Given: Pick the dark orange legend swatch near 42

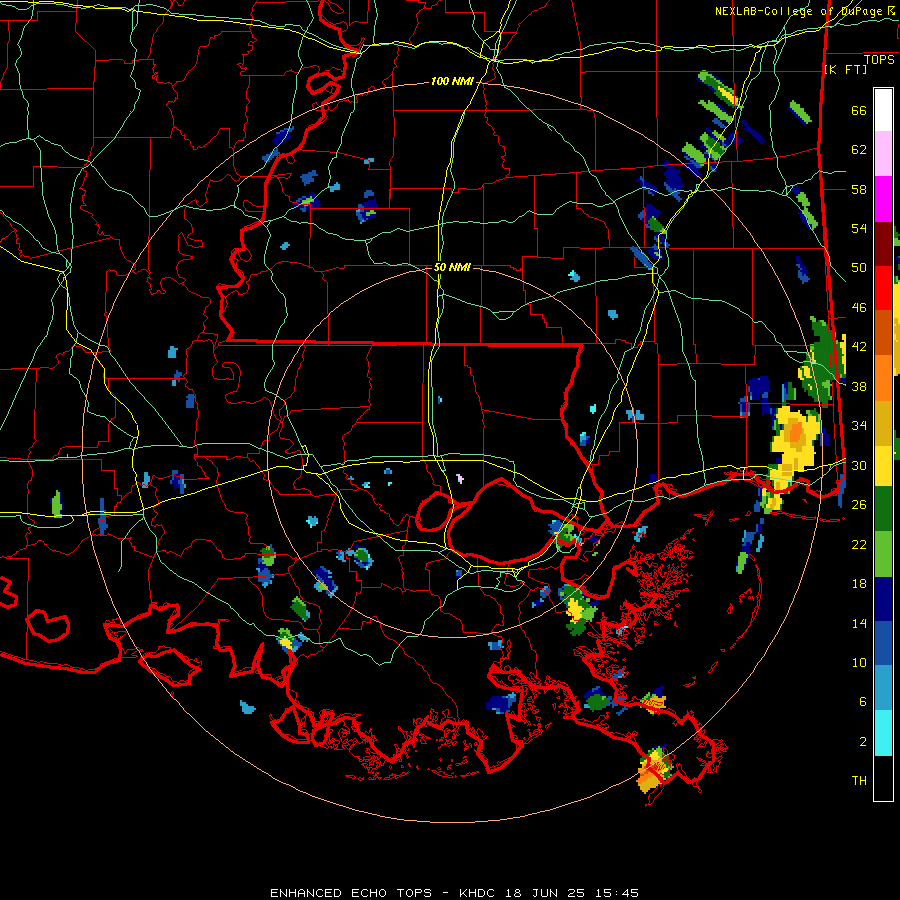Looking at the screenshot, I should pyautogui.click(x=883, y=333).
